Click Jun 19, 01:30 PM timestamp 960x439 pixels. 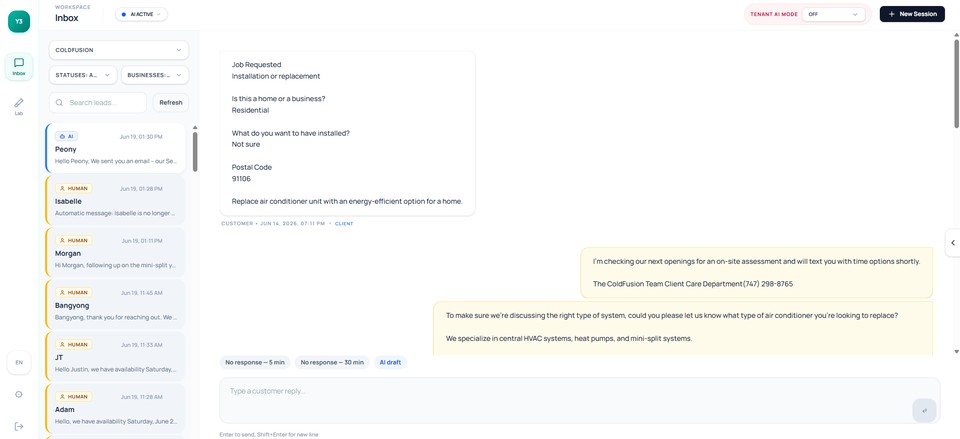[141, 137]
